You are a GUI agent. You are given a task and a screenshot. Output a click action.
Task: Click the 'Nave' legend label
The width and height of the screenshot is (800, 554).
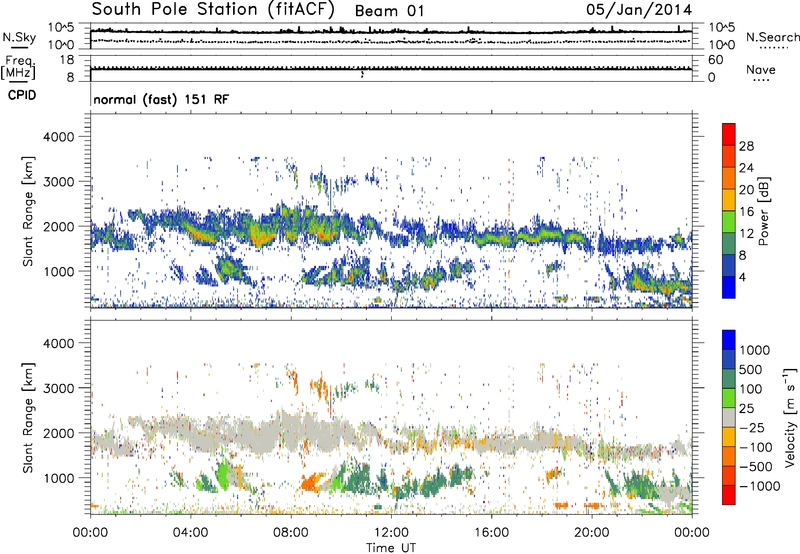point(761,69)
